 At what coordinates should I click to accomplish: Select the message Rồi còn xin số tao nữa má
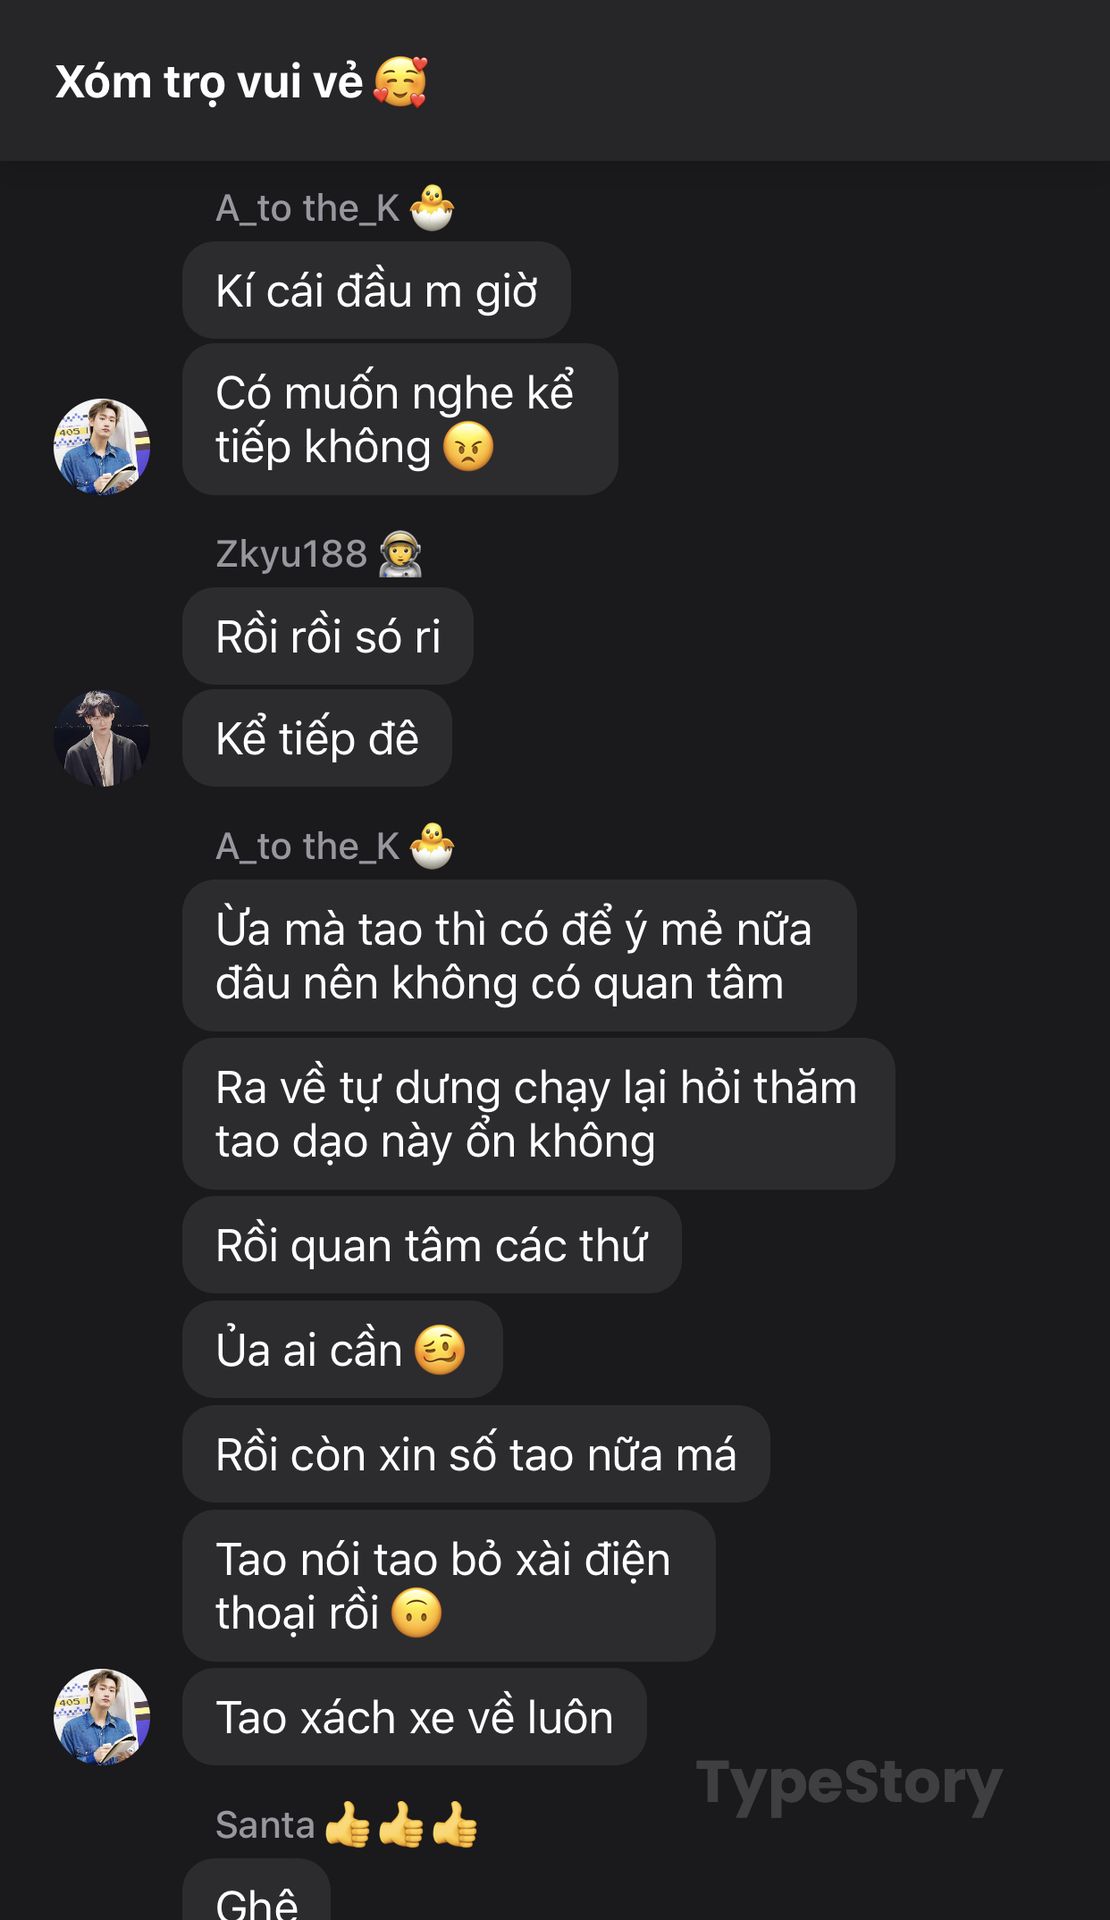tap(476, 1454)
